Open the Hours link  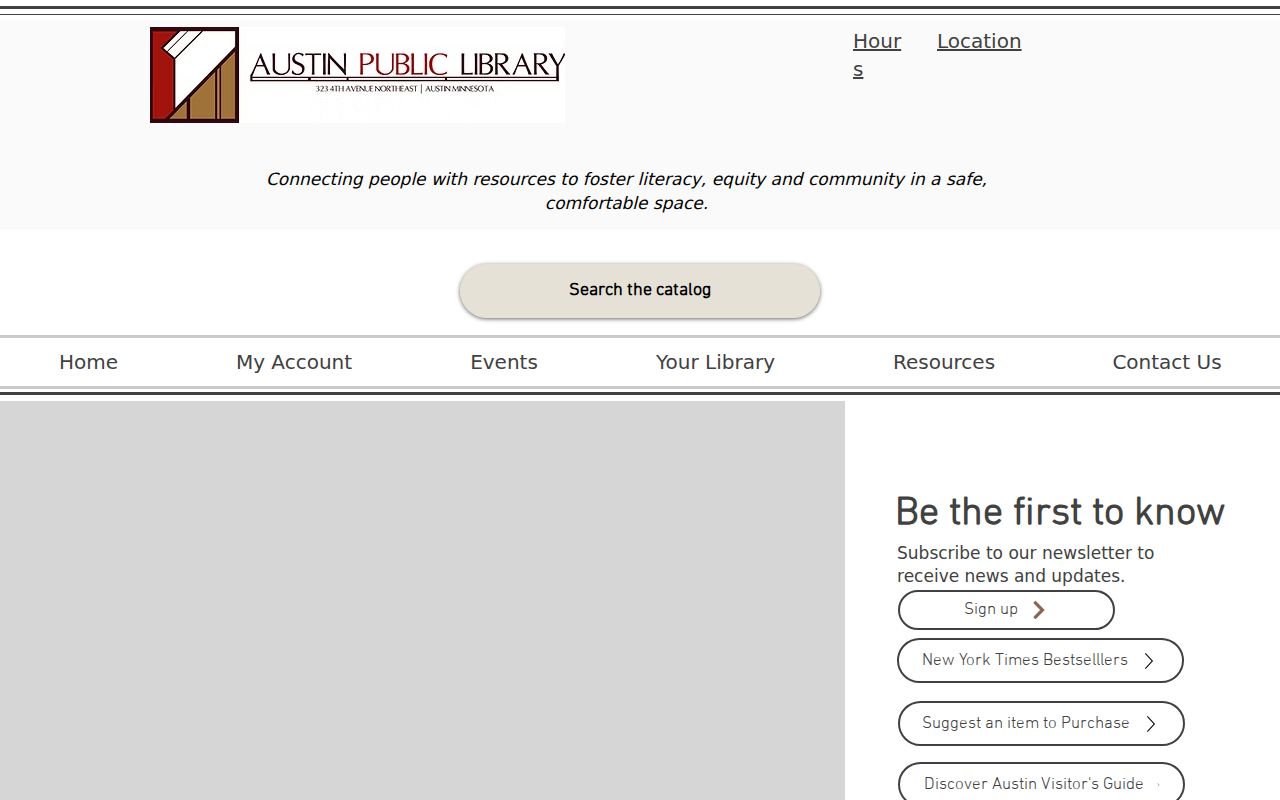[877, 55]
